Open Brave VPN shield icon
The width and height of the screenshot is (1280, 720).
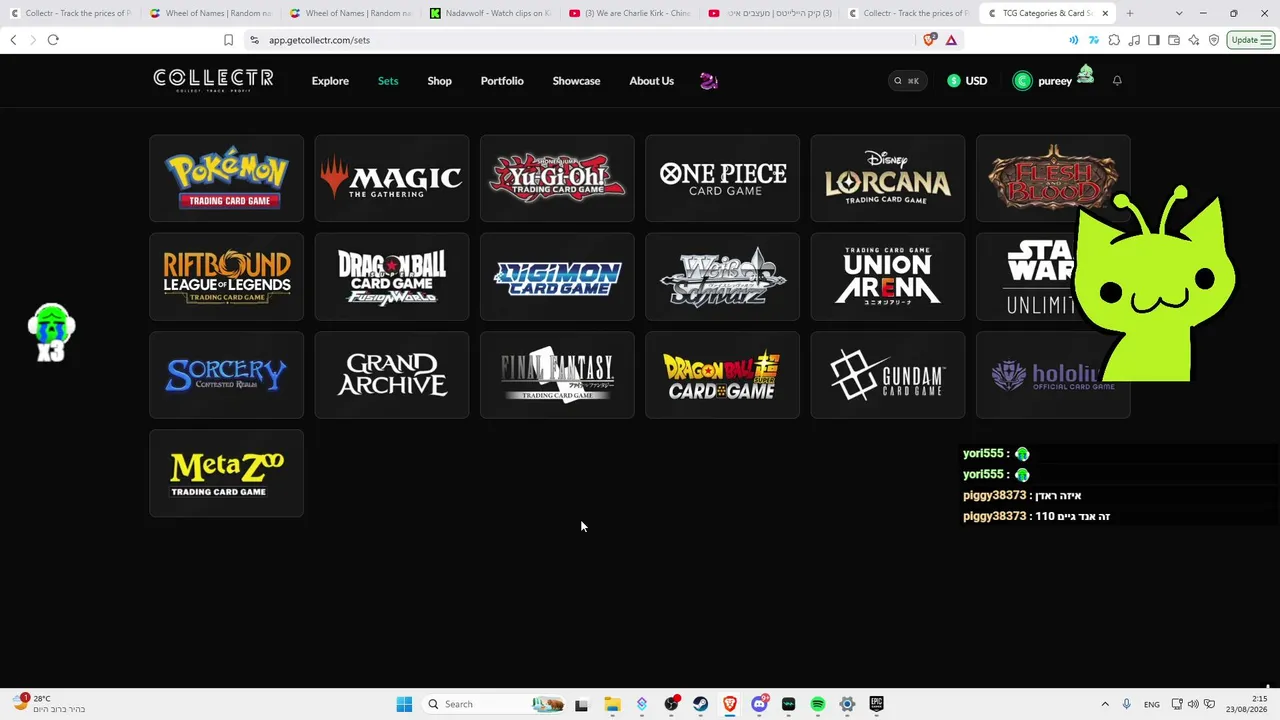point(1214,40)
